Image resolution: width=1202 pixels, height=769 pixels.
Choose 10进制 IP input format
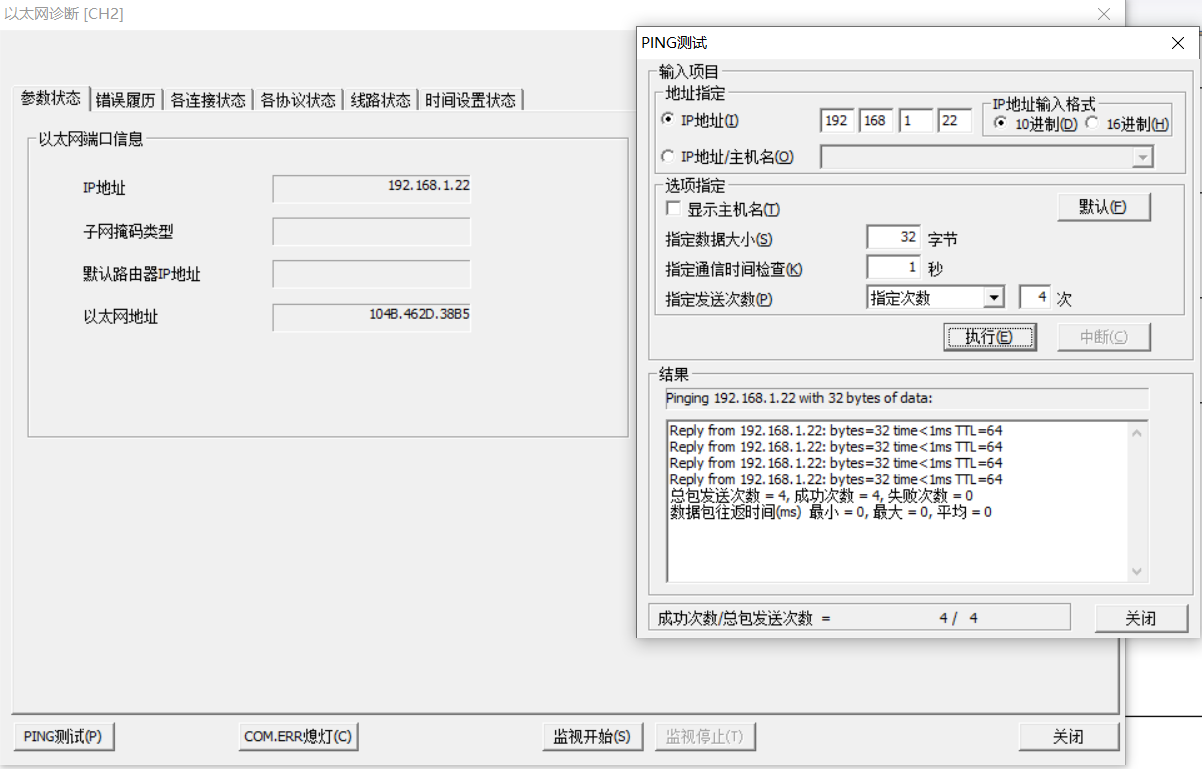tap(1000, 124)
